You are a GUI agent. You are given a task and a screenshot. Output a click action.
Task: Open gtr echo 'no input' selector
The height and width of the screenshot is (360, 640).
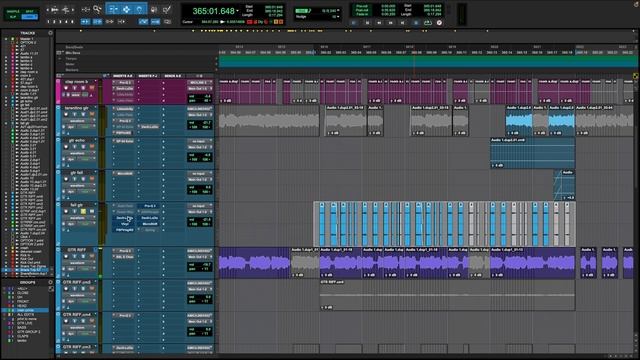pyautogui.click(x=200, y=141)
